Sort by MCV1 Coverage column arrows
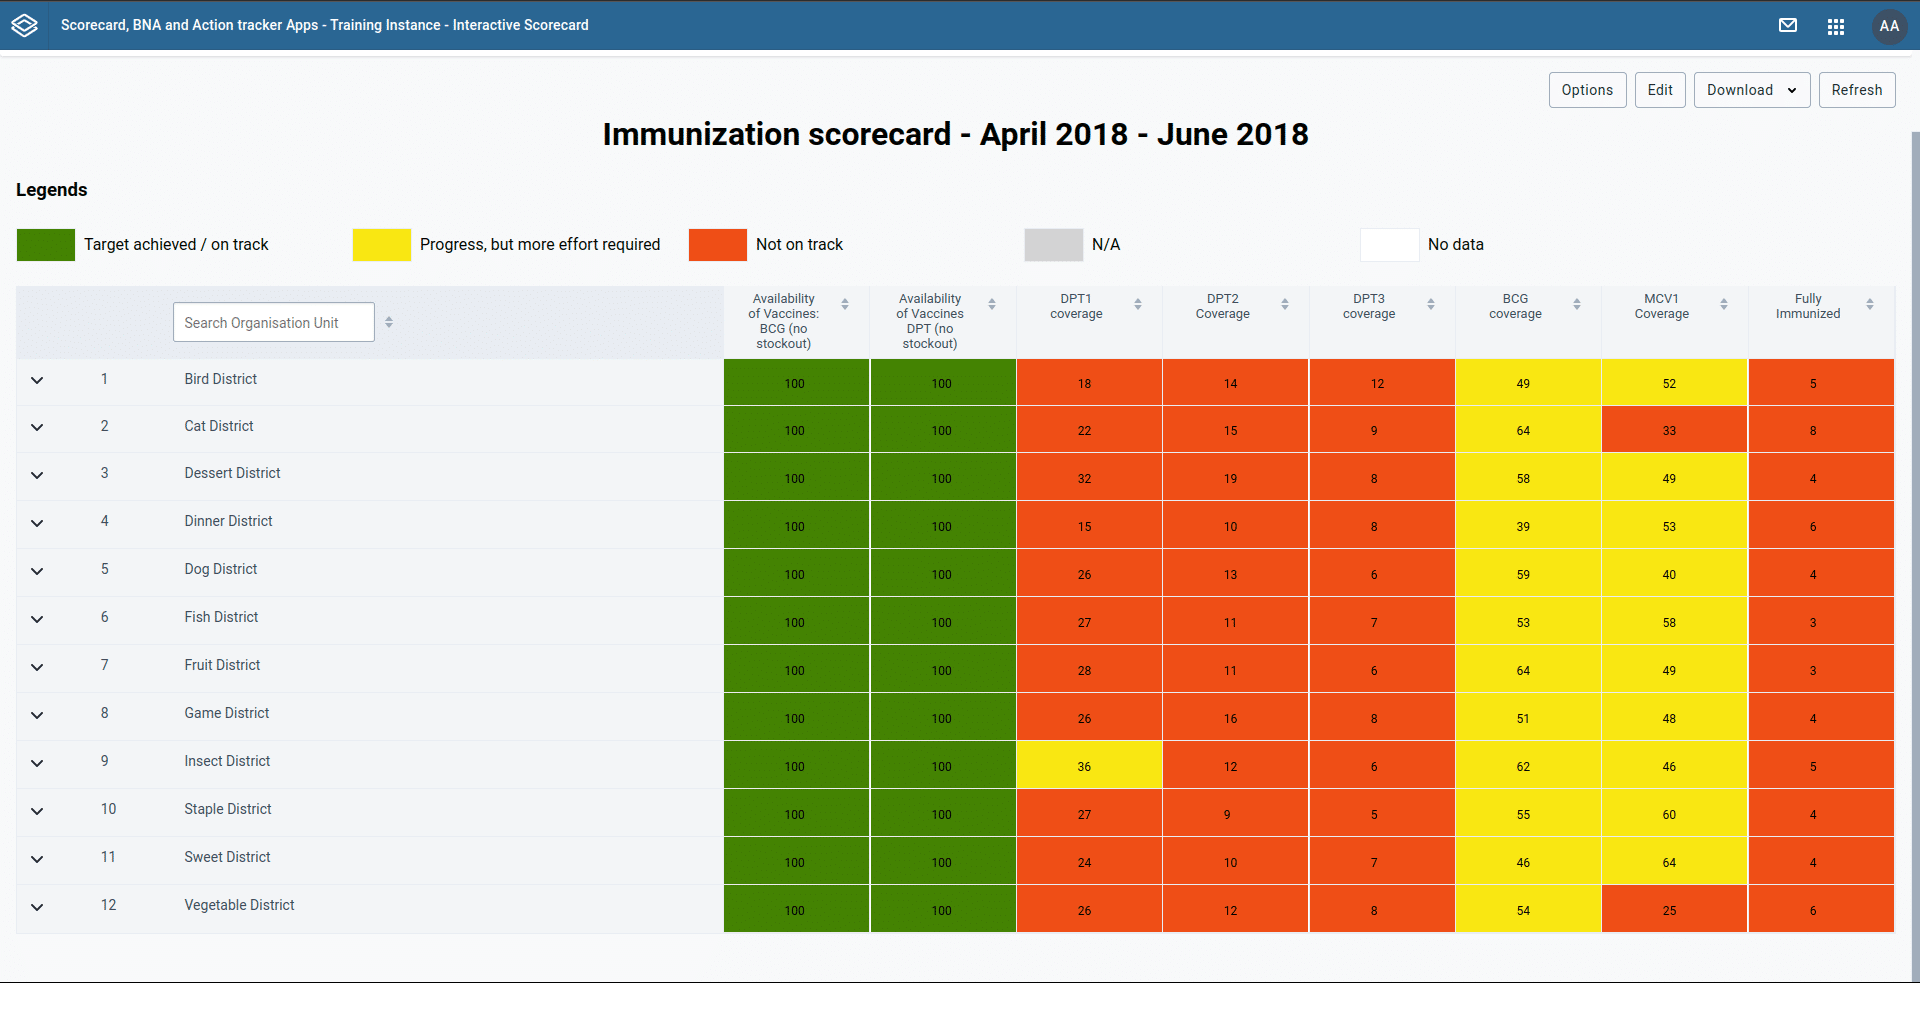 pyautogui.click(x=1724, y=304)
